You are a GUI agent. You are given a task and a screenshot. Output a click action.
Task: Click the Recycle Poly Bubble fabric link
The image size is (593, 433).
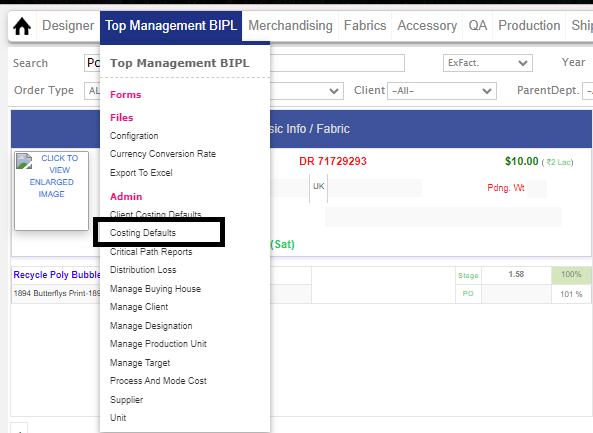pos(57,275)
